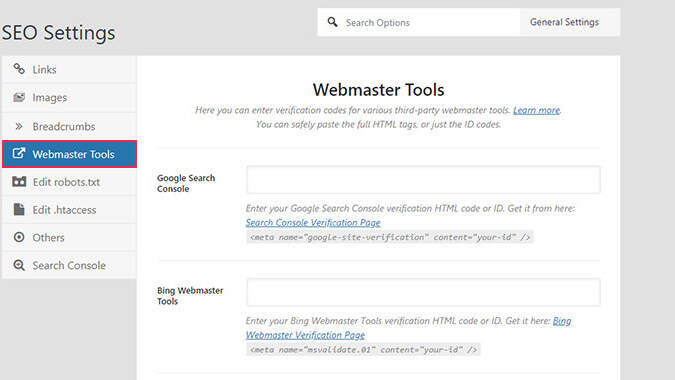
Task: Open the Edit robots.txt tab
Action: 69,182
